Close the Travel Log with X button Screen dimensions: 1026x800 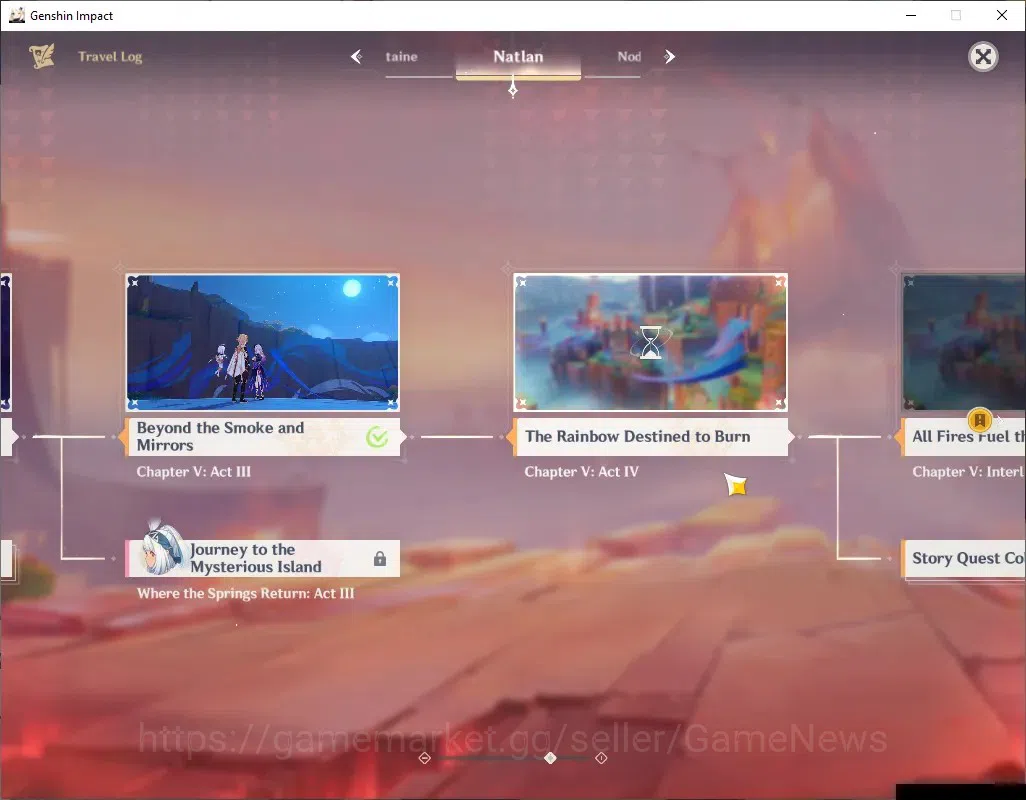pyautogui.click(x=983, y=57)
